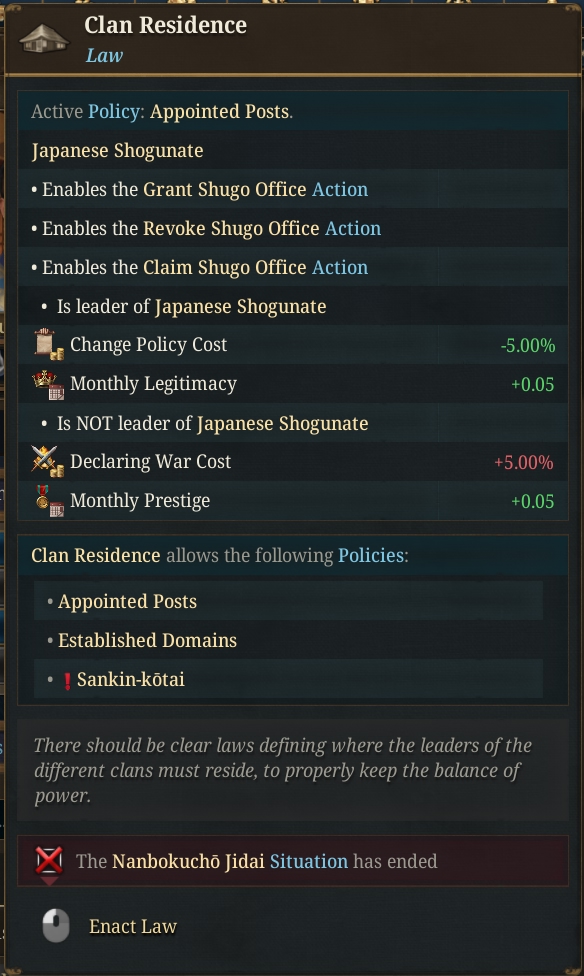Select the Appointed Posts policy
Image resolution: width=584 pixels, height=976 pixels.
[x=127, y=601]
